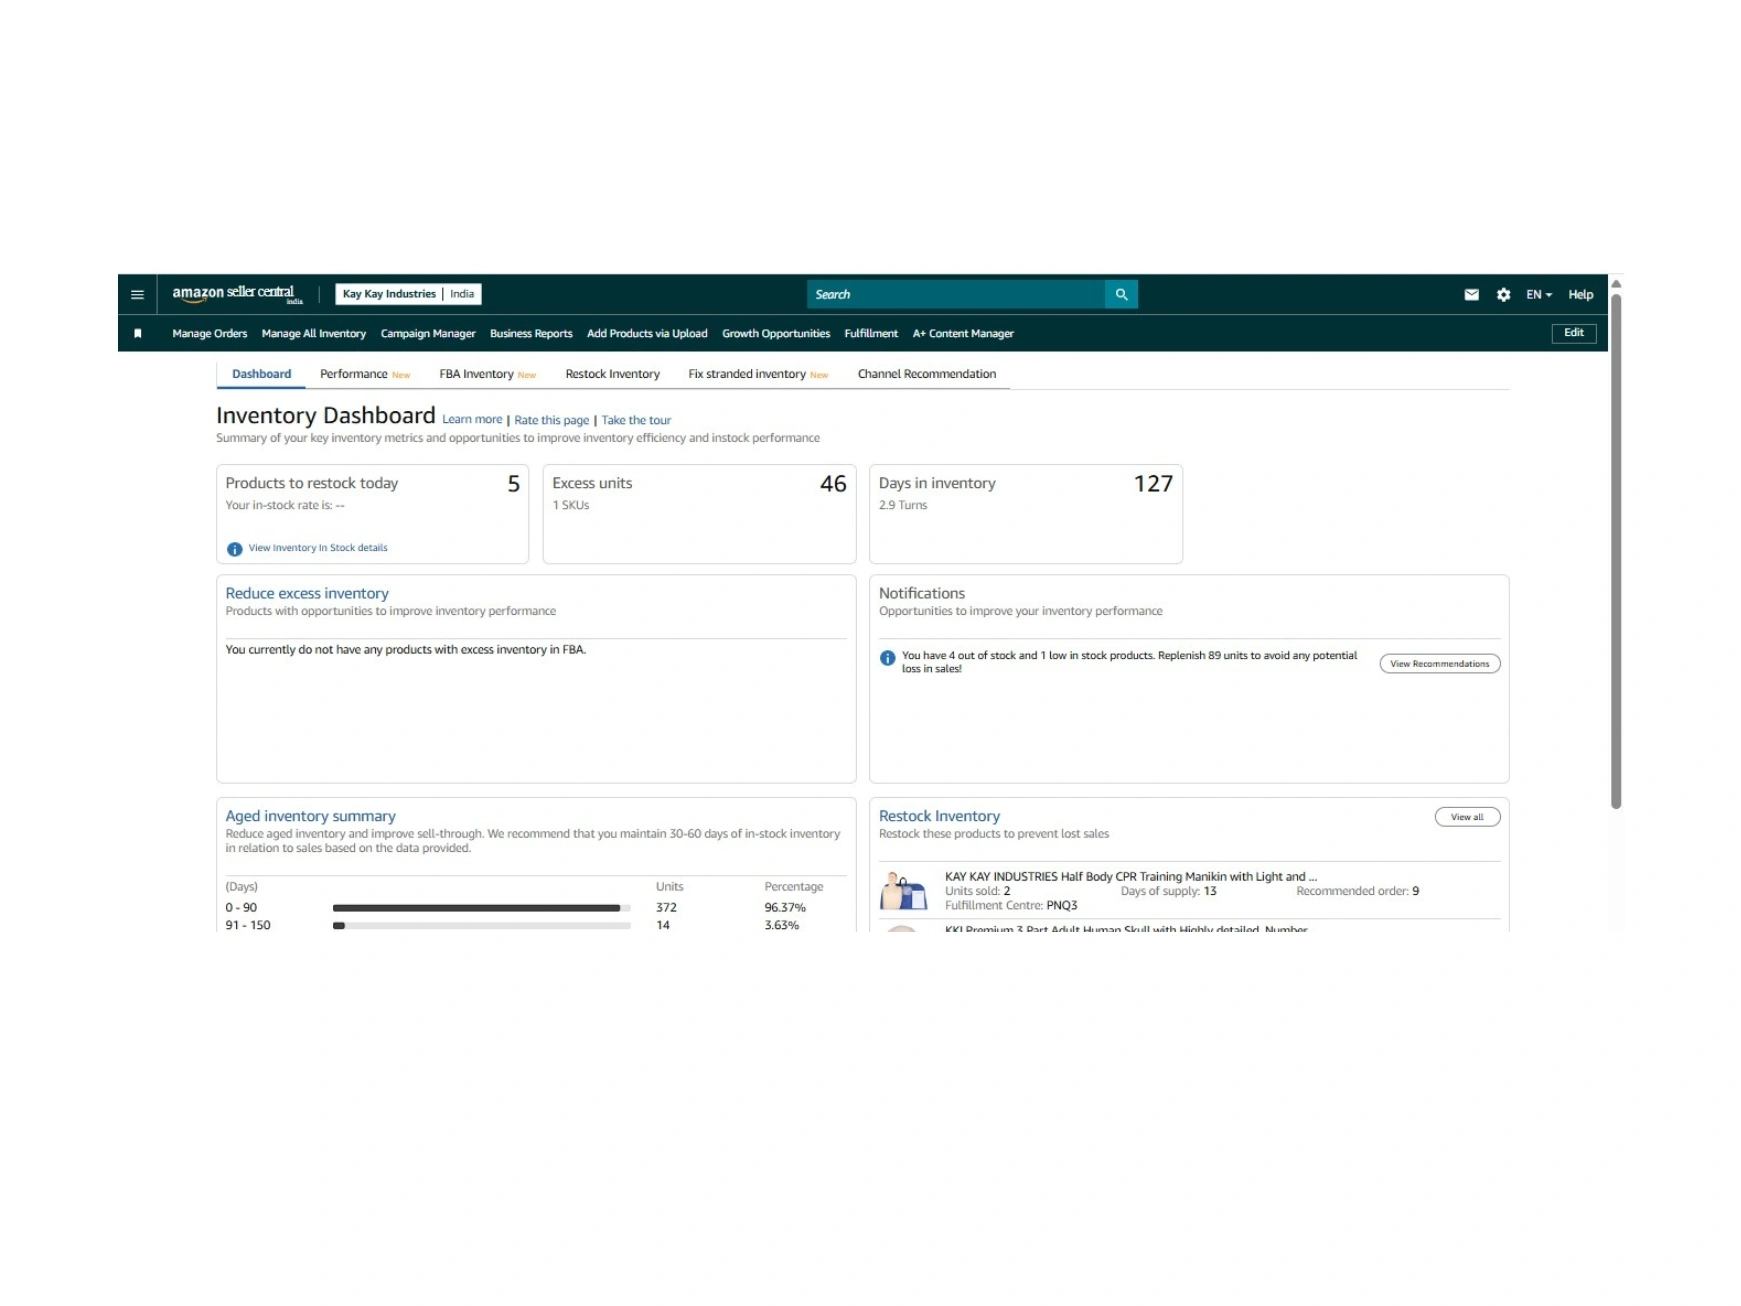Open the Reduce excess inventory heading link

(307, 593)
